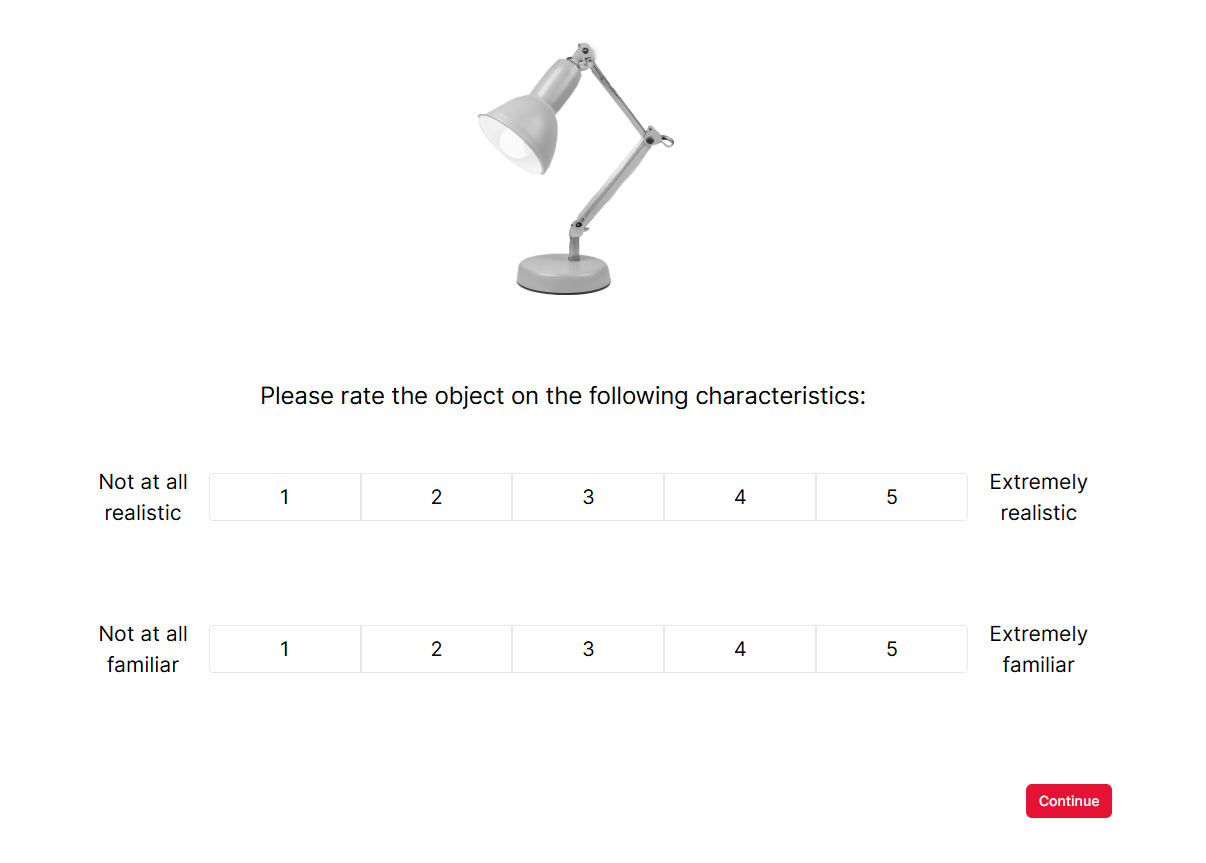
Task: Click the lamp's middle arm joint
Action: (x=654, y=136)
